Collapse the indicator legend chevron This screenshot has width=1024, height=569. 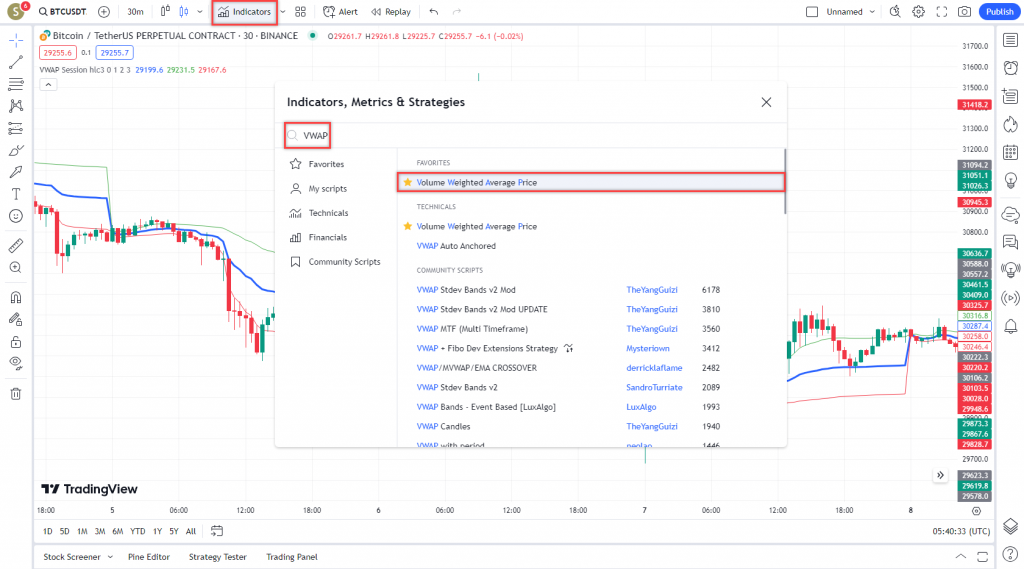(x=48, y=85)
